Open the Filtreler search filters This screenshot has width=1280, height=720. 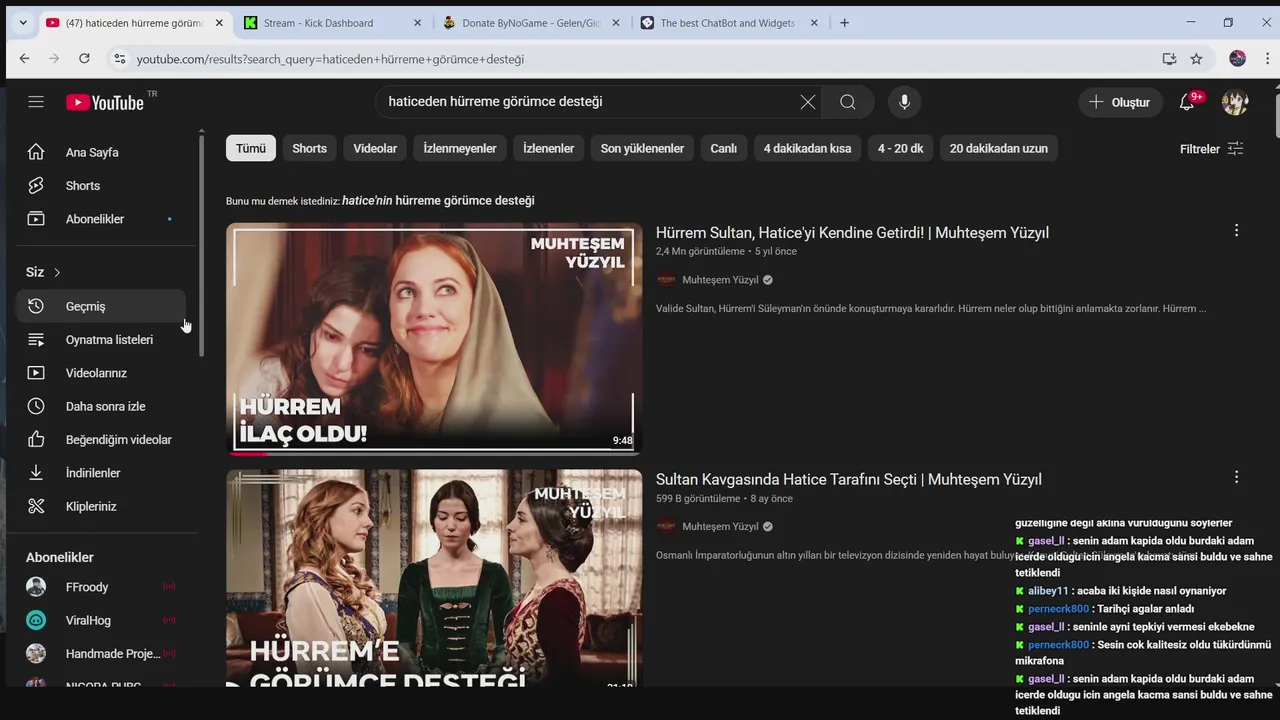(1211, 149)
